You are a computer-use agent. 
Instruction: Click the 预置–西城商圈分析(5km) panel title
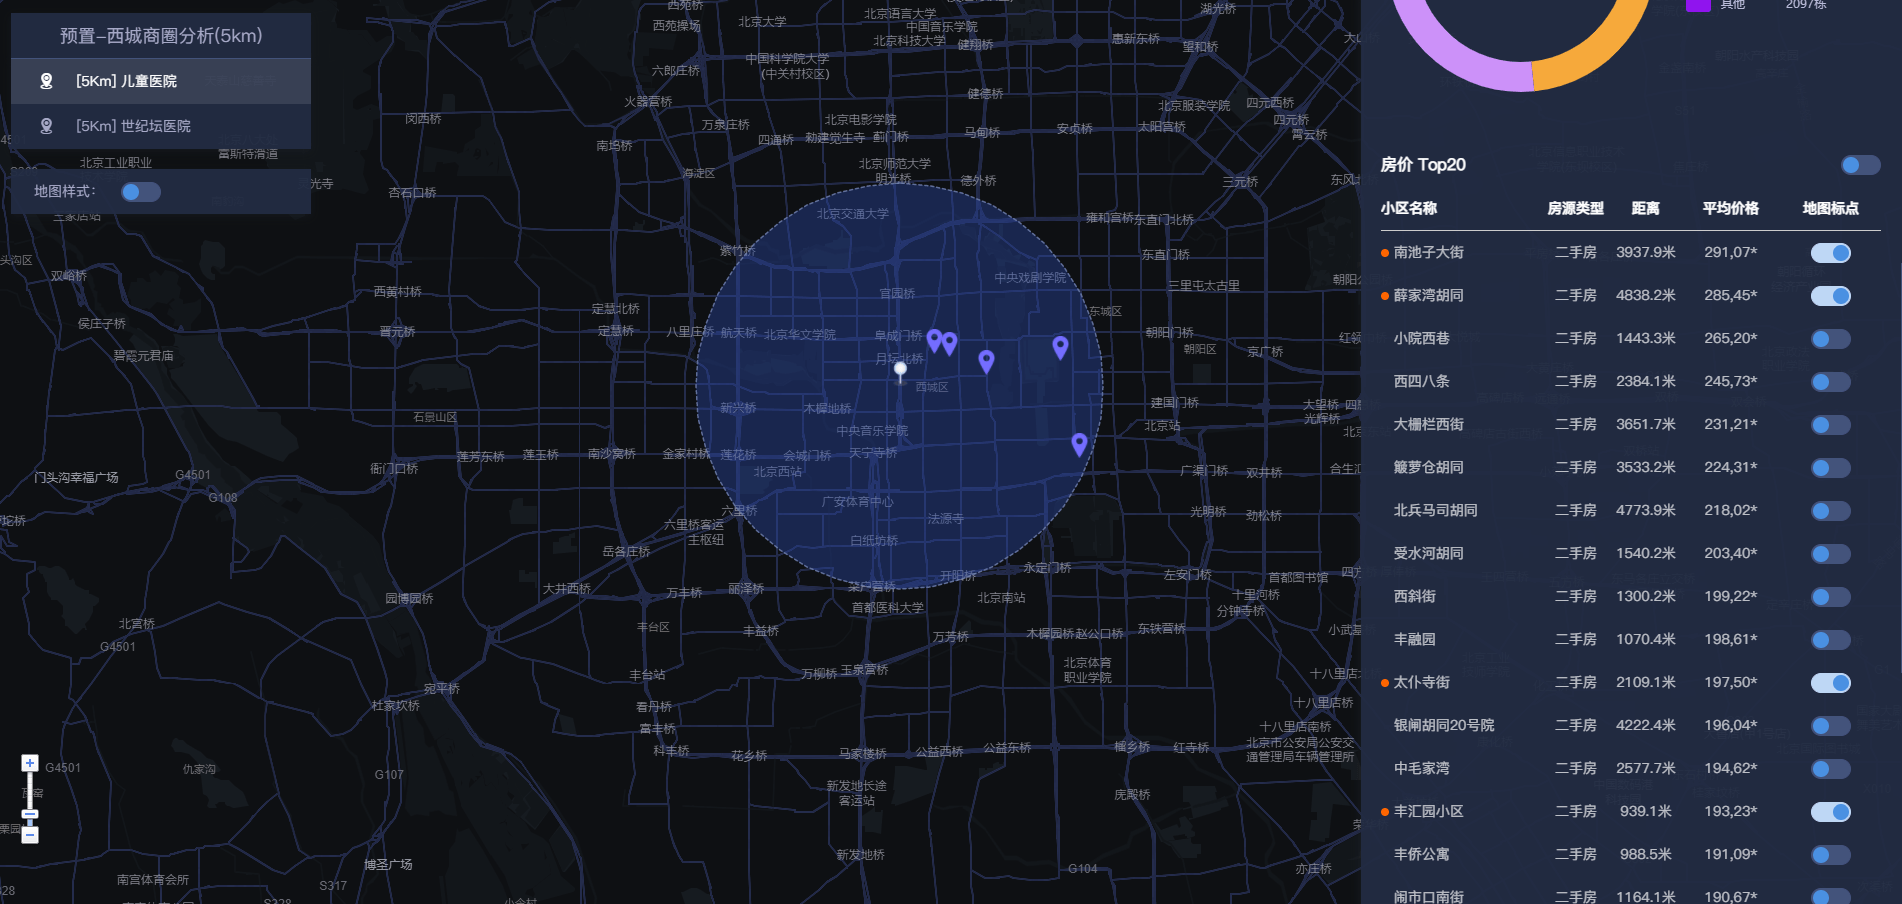(161, 36)
